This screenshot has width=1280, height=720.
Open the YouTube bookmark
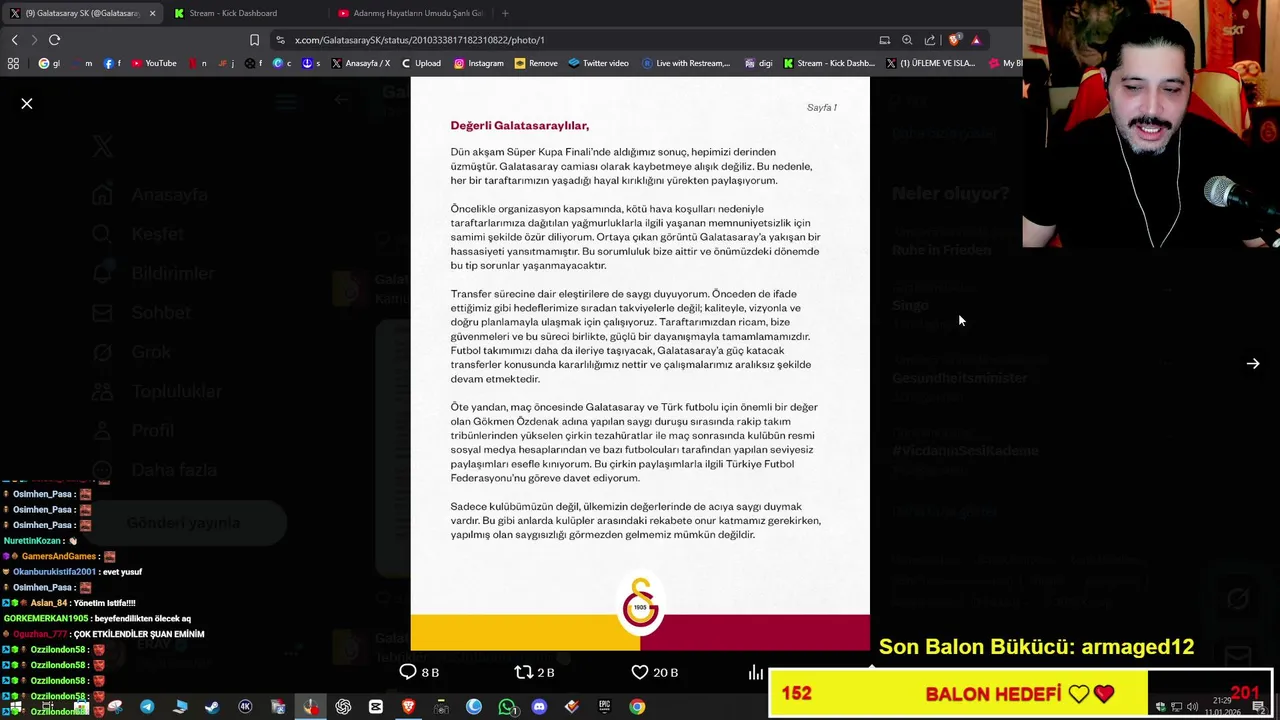(x=154, y=63)
